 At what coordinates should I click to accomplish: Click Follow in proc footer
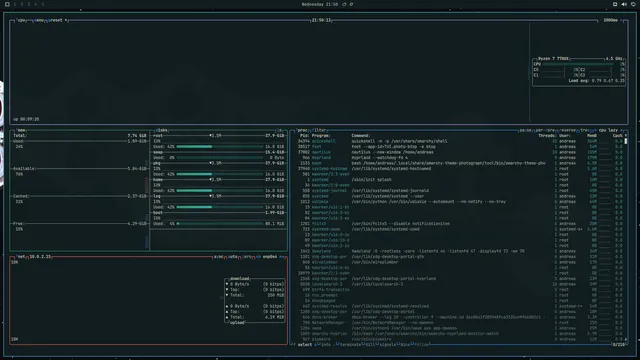[422, 344]
